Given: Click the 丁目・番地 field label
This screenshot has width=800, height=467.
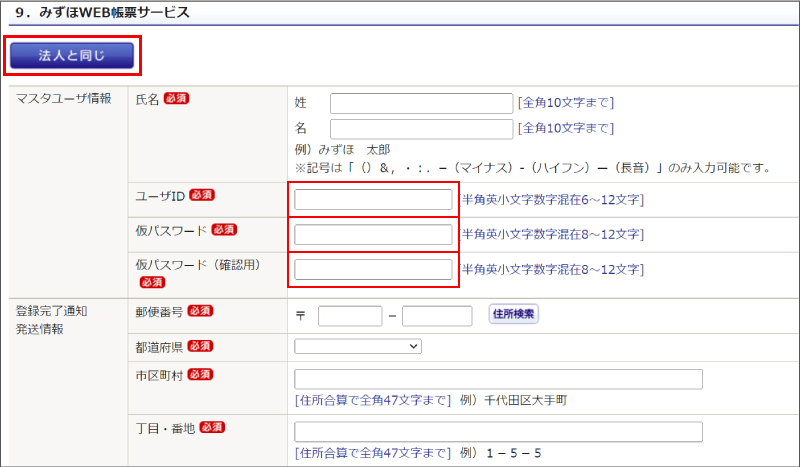Looking at the screenshot, I should click(x=165, y=428).
